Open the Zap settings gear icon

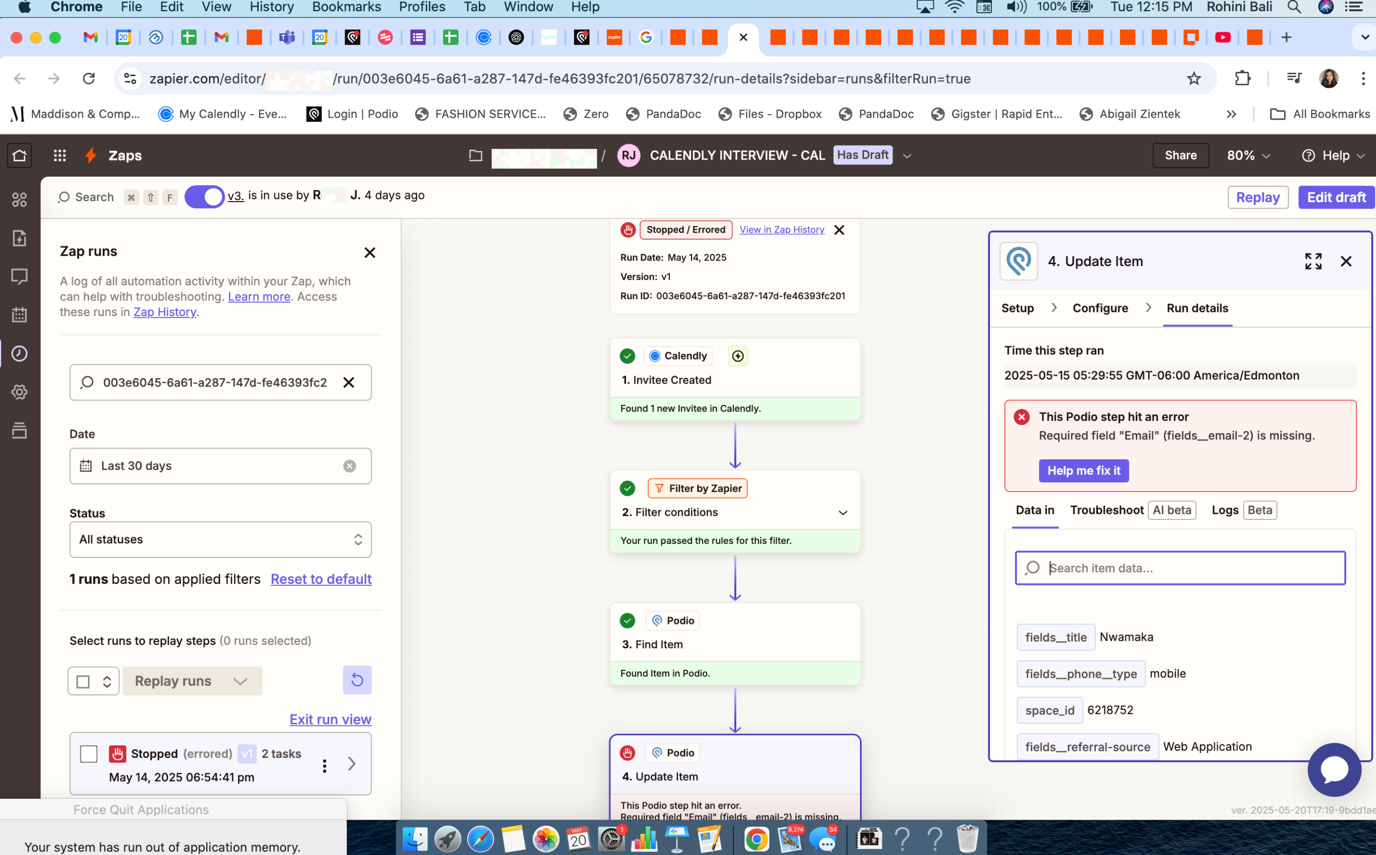[x=19, y=392]
